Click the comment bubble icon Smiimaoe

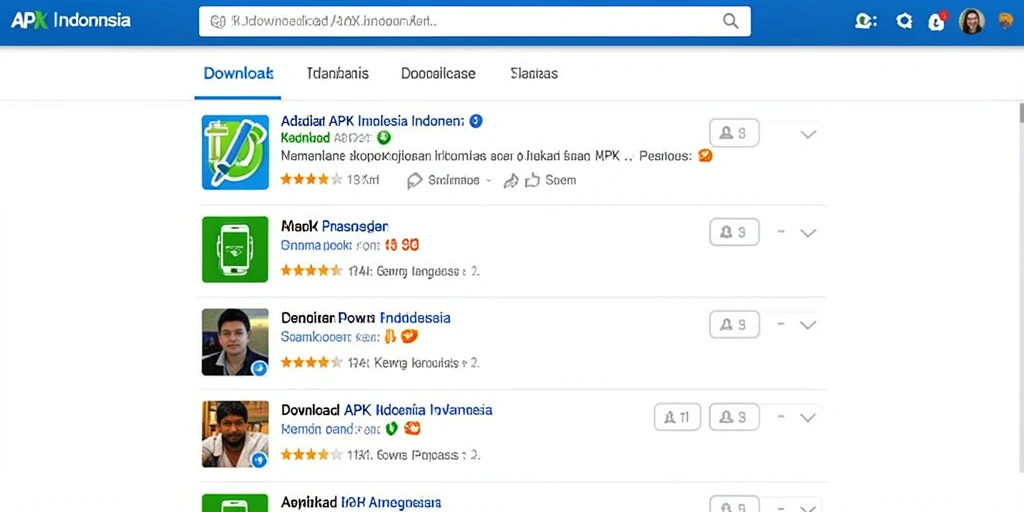414,180
